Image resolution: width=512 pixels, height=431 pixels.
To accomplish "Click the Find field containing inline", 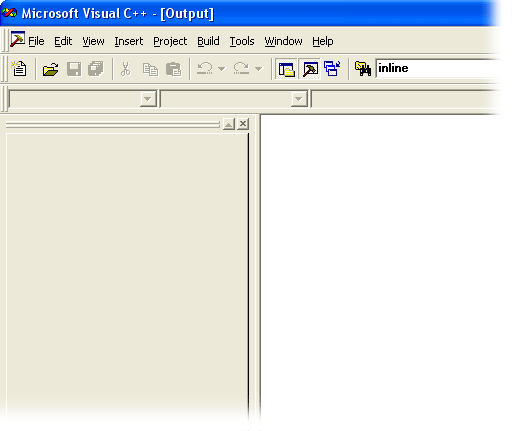I will [x=437, y=69].
